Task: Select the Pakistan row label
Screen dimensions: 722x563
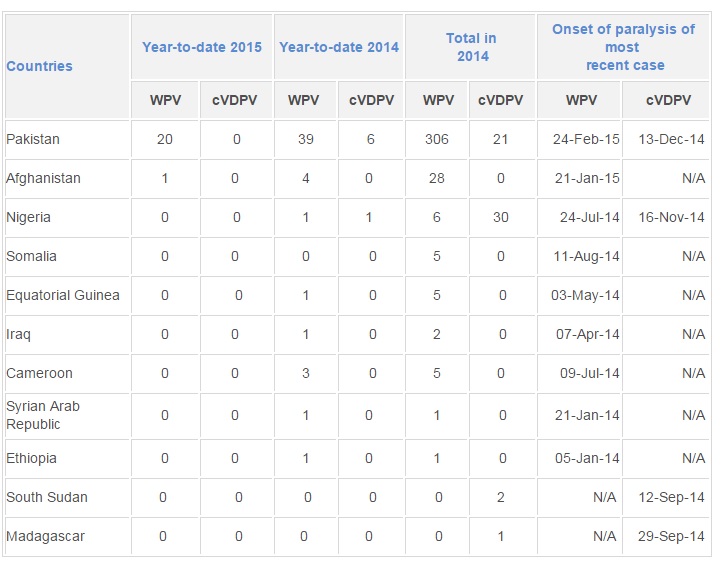Action: [x=33, y=139]
